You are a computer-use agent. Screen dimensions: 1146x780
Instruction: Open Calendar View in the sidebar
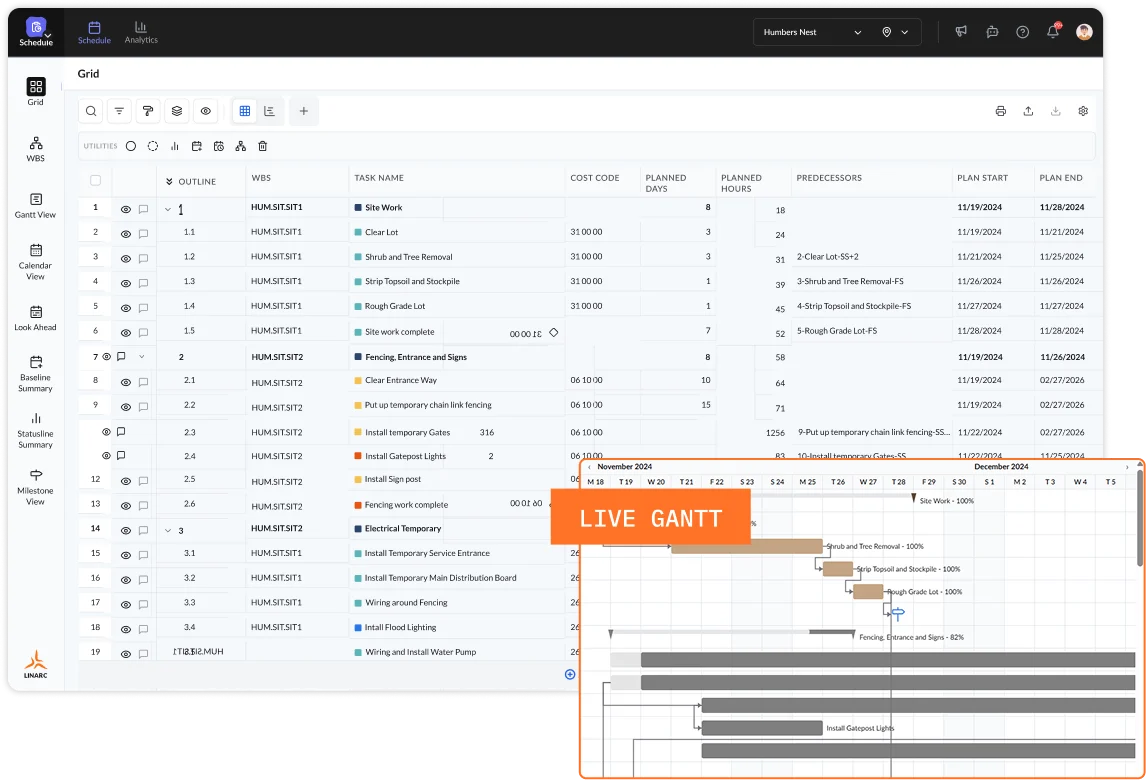click(36, 262)
